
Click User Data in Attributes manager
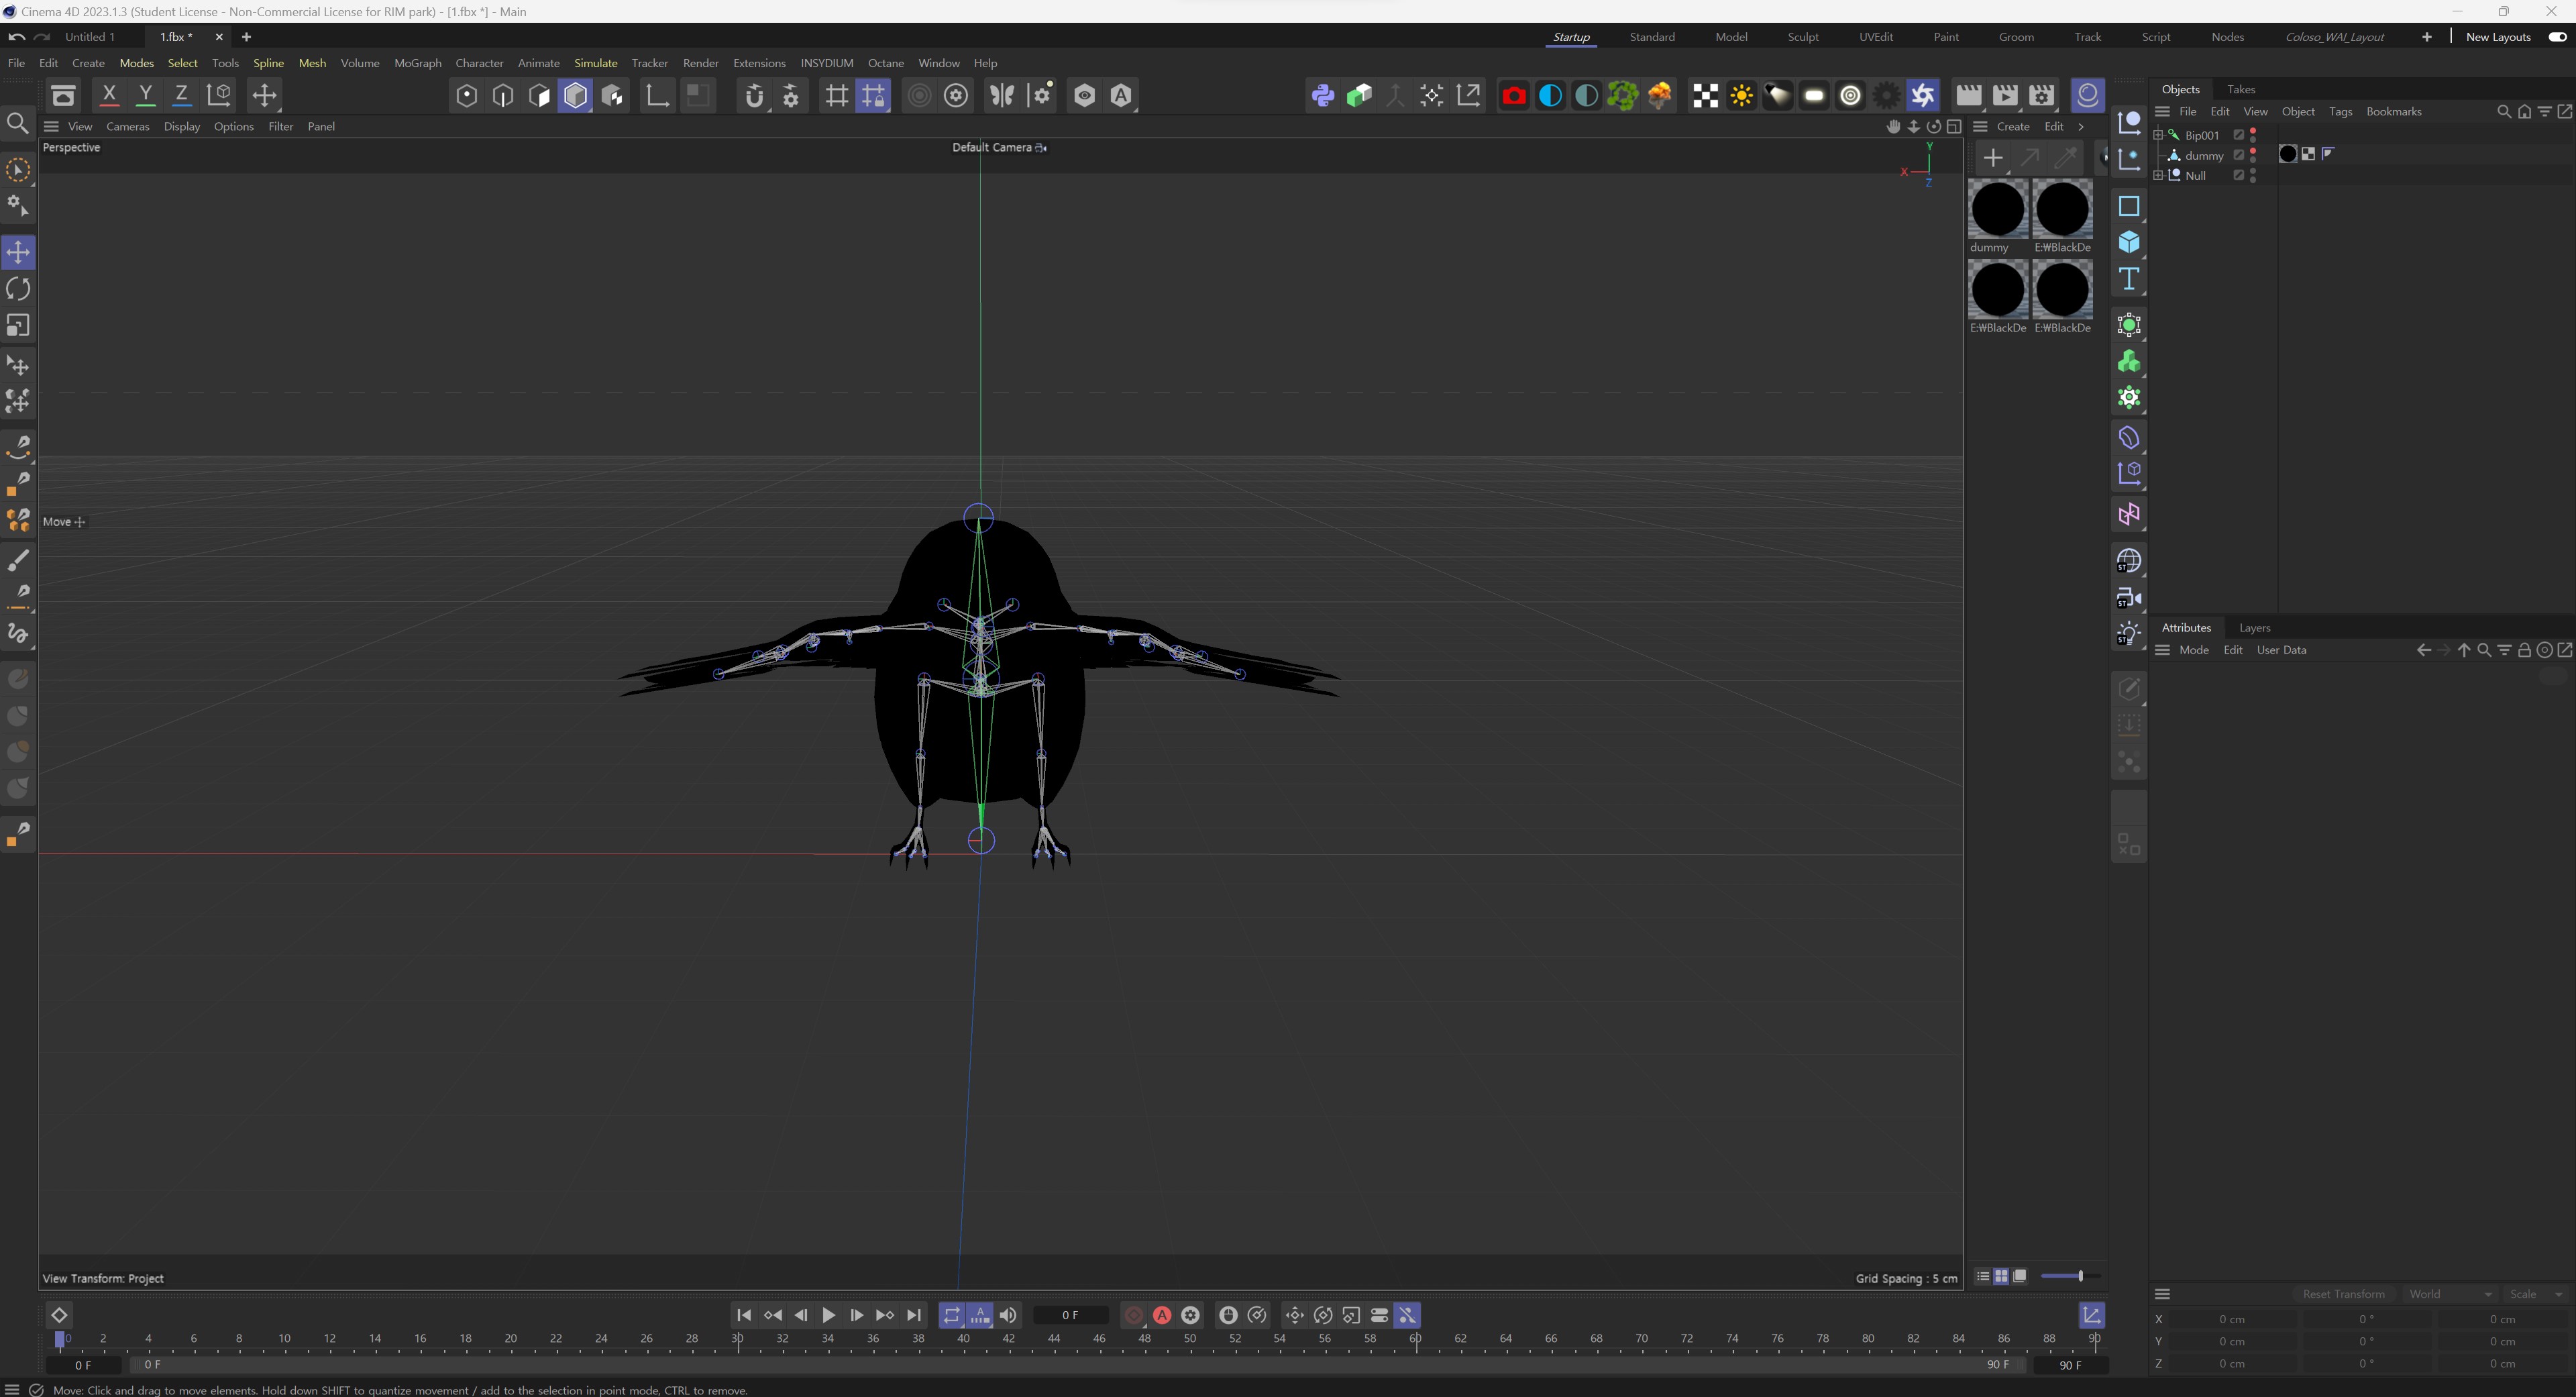coord(2281,650)
